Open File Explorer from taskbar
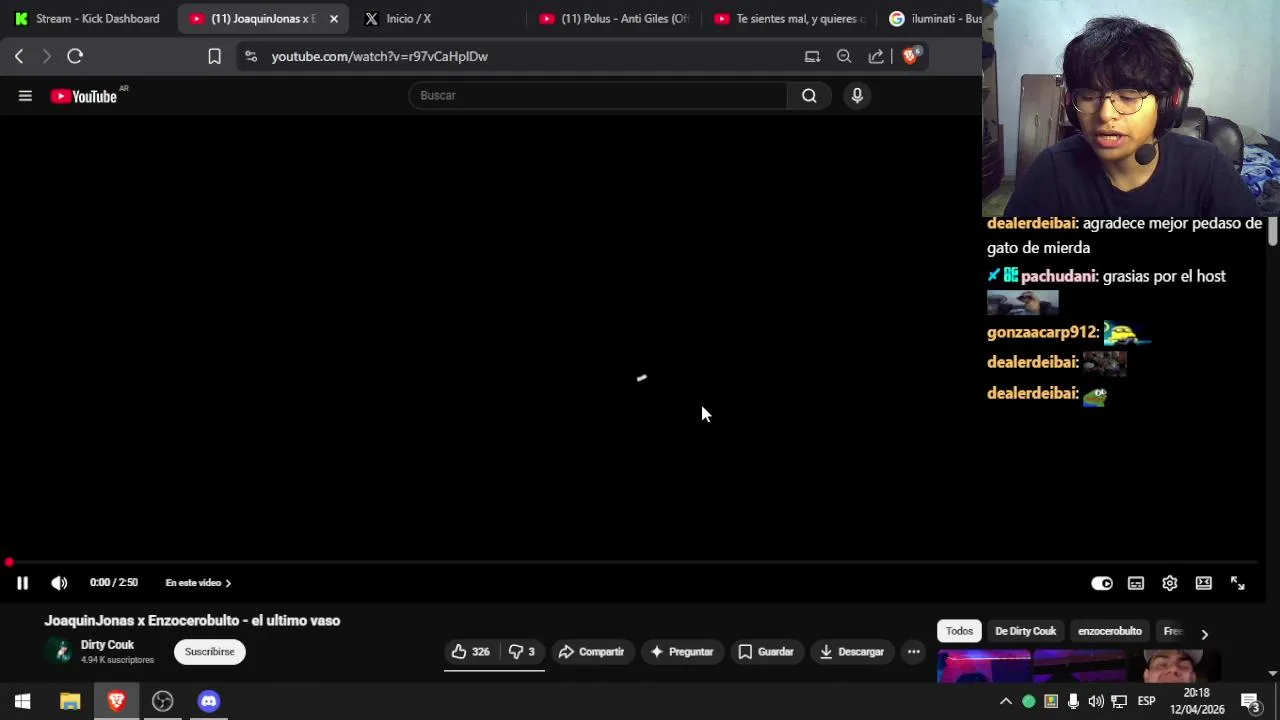 70,701
